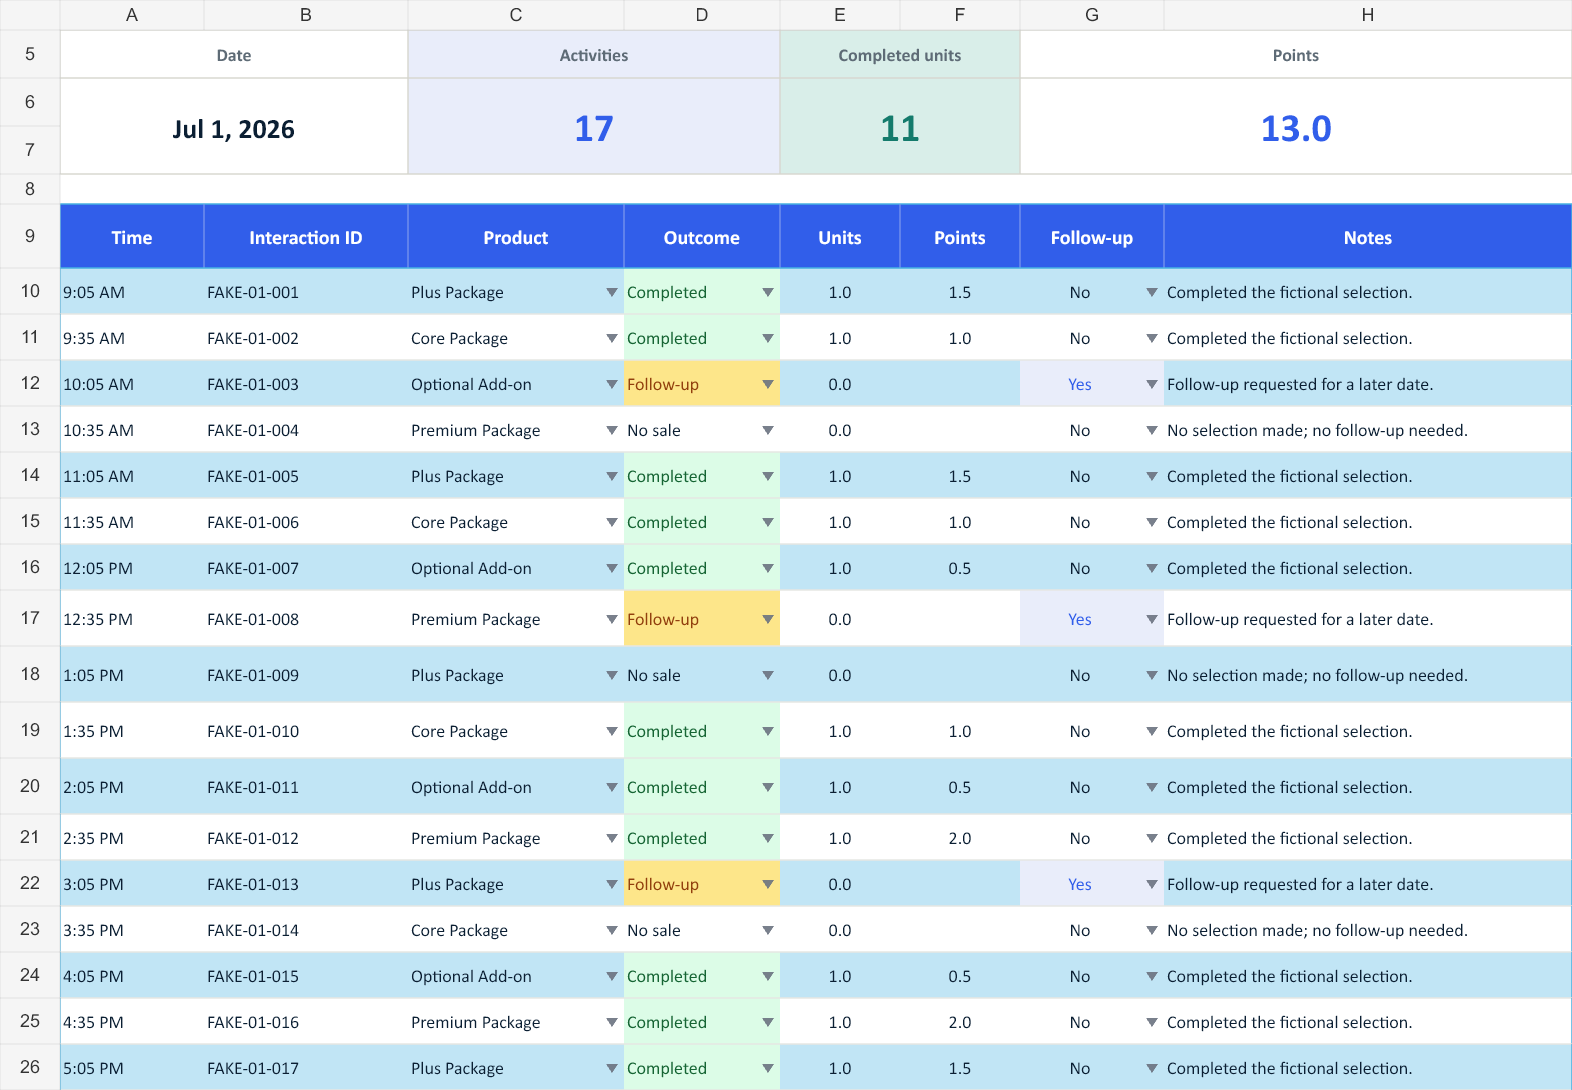This screenshot has width=1572, height=1090.
Task: Click the Completed units total "11"
Action: [x=900, y=128]
